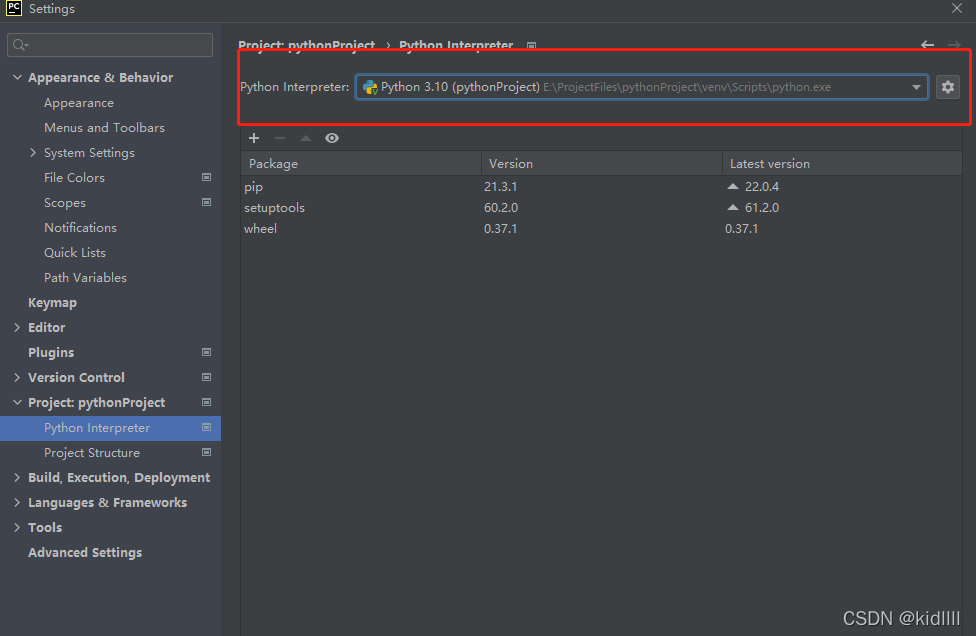
Task: Select the setuptools package row
Action: (x=601, y=208)
